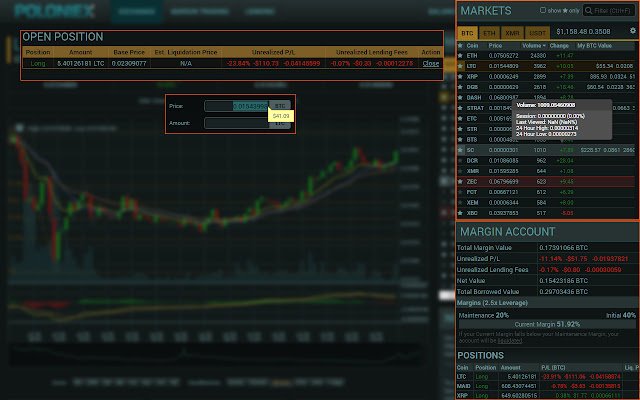Select MAID row in Positions table

point(548,386)
